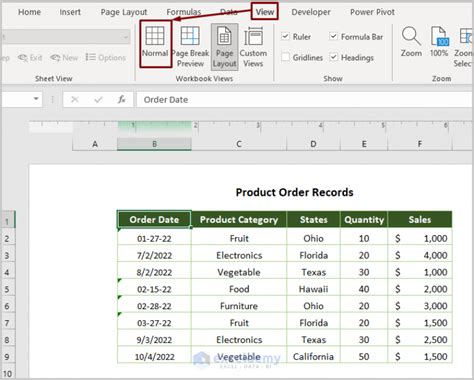Open Page Break Preview view

190,46
